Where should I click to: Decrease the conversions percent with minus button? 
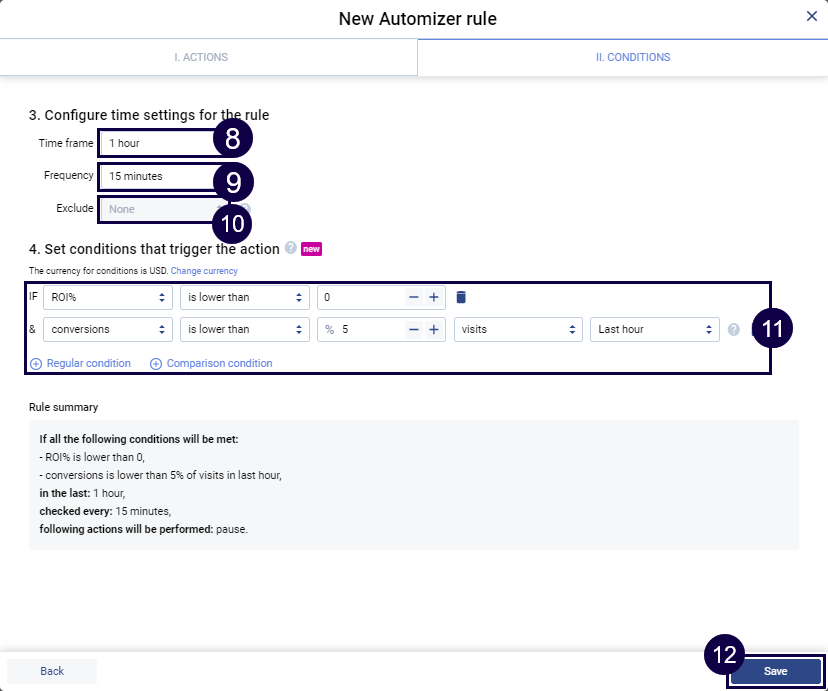click(413, 329)
